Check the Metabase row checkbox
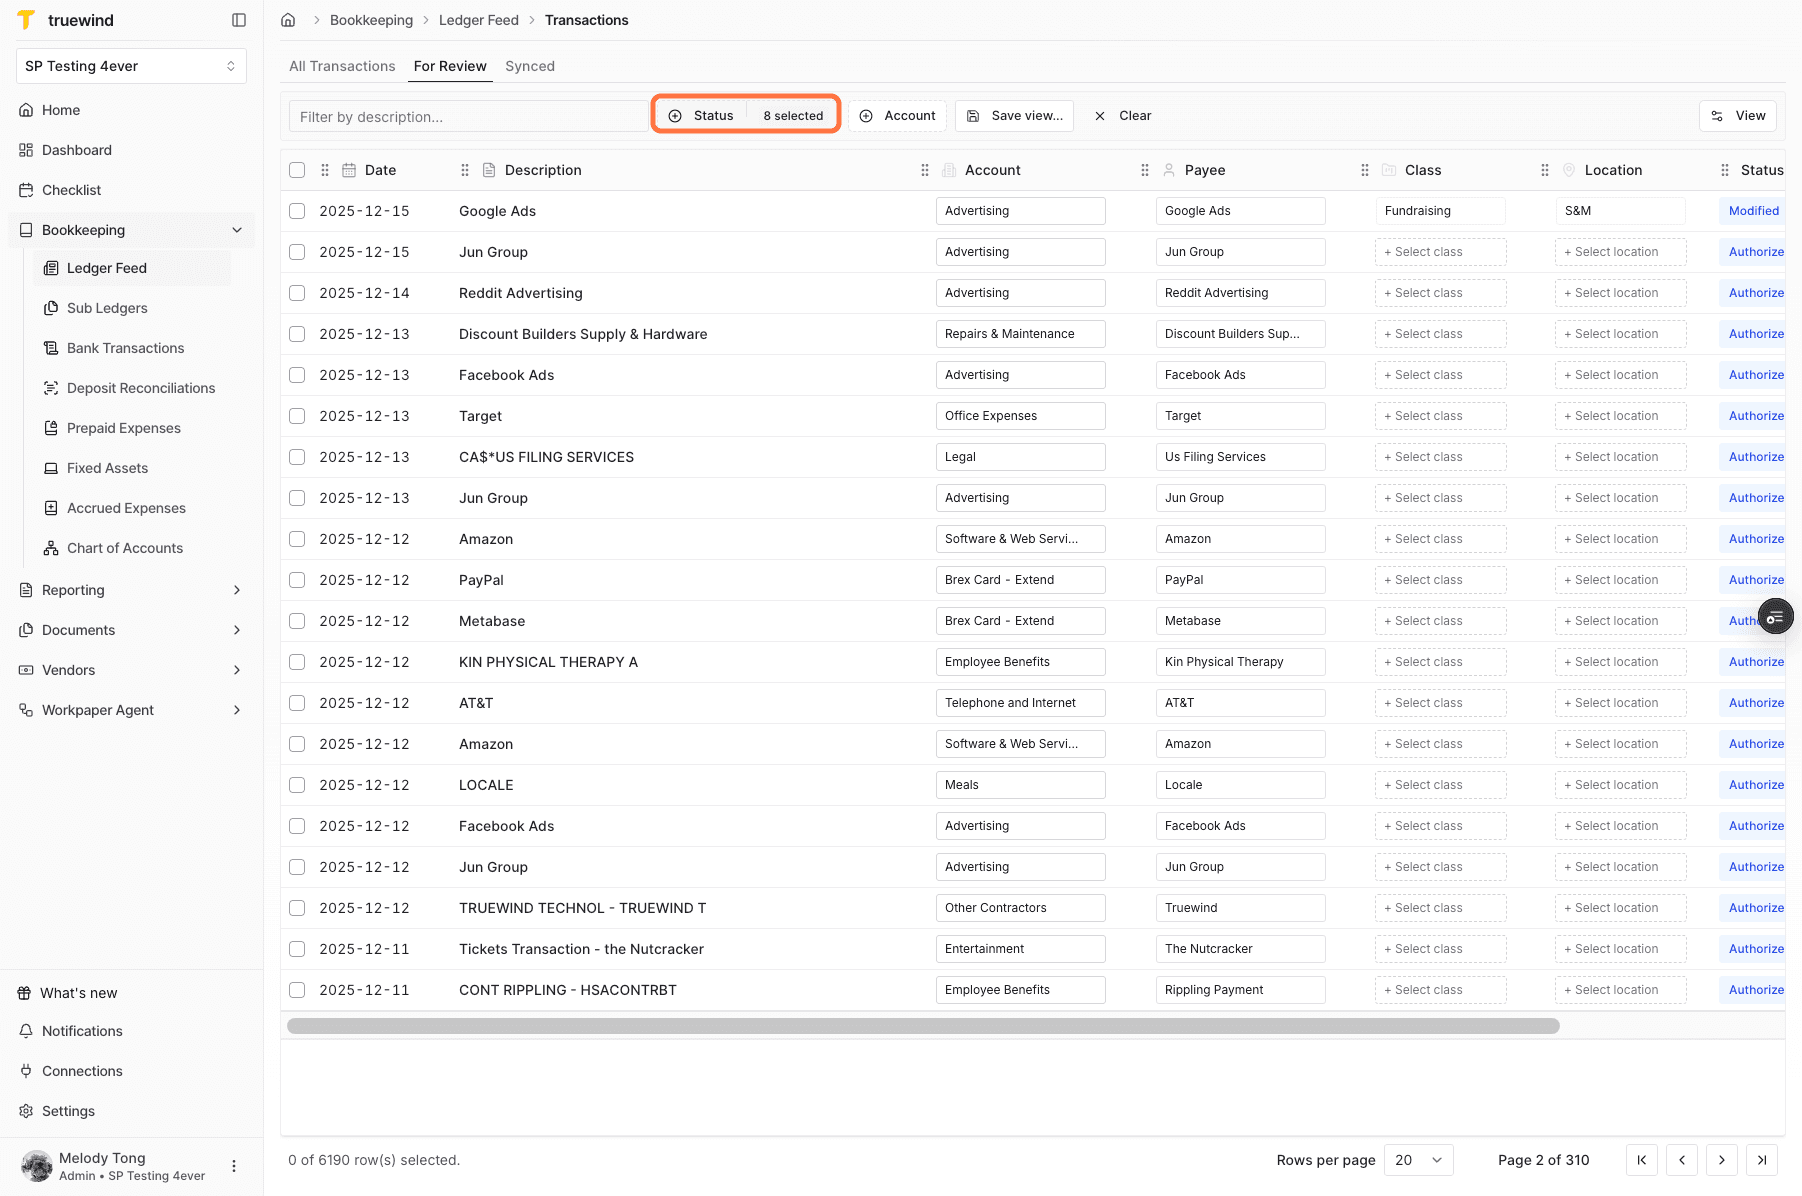Viewport: 1802px width, 1196px height. tap(297, 621)
